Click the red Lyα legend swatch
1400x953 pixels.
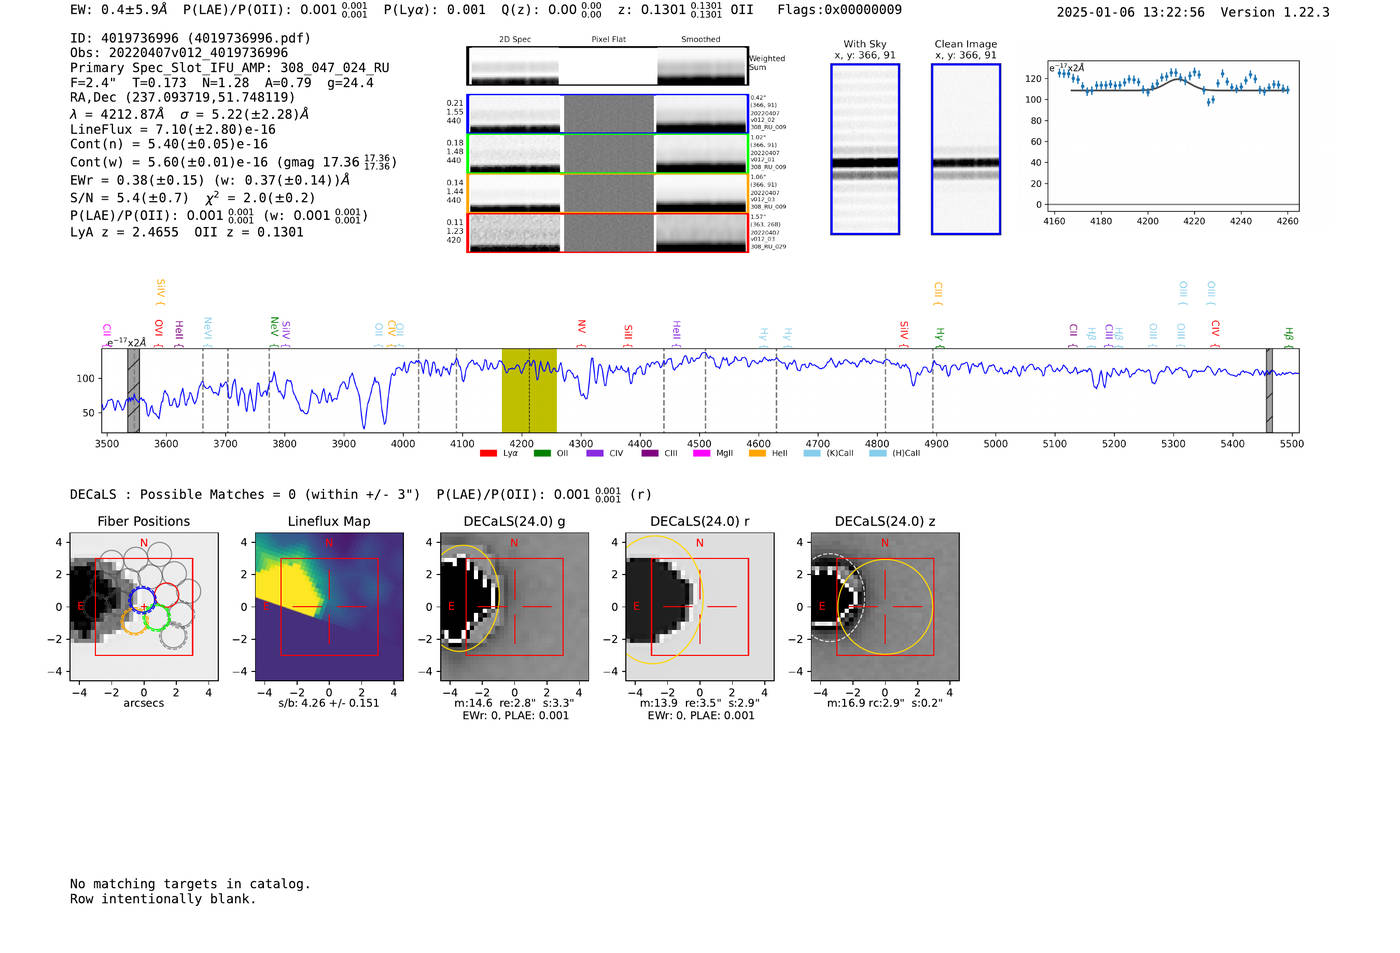(488, 453)
